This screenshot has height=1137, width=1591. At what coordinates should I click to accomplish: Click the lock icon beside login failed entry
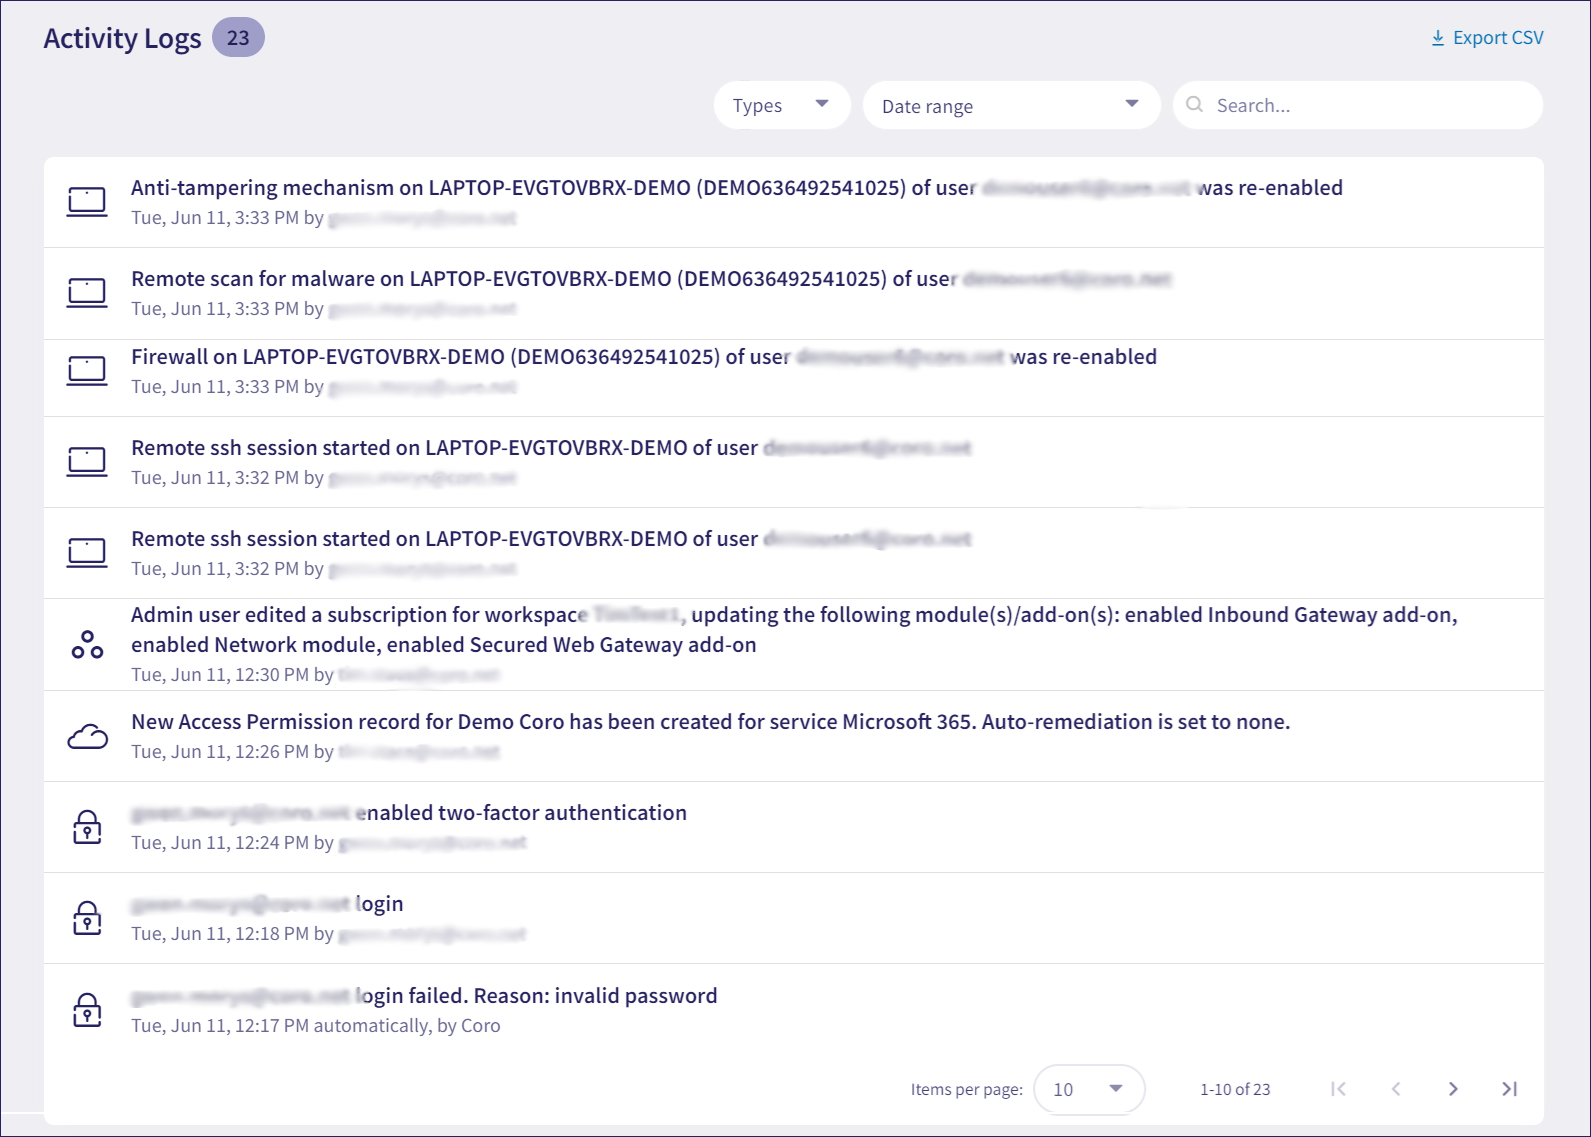pos(87,1010)
